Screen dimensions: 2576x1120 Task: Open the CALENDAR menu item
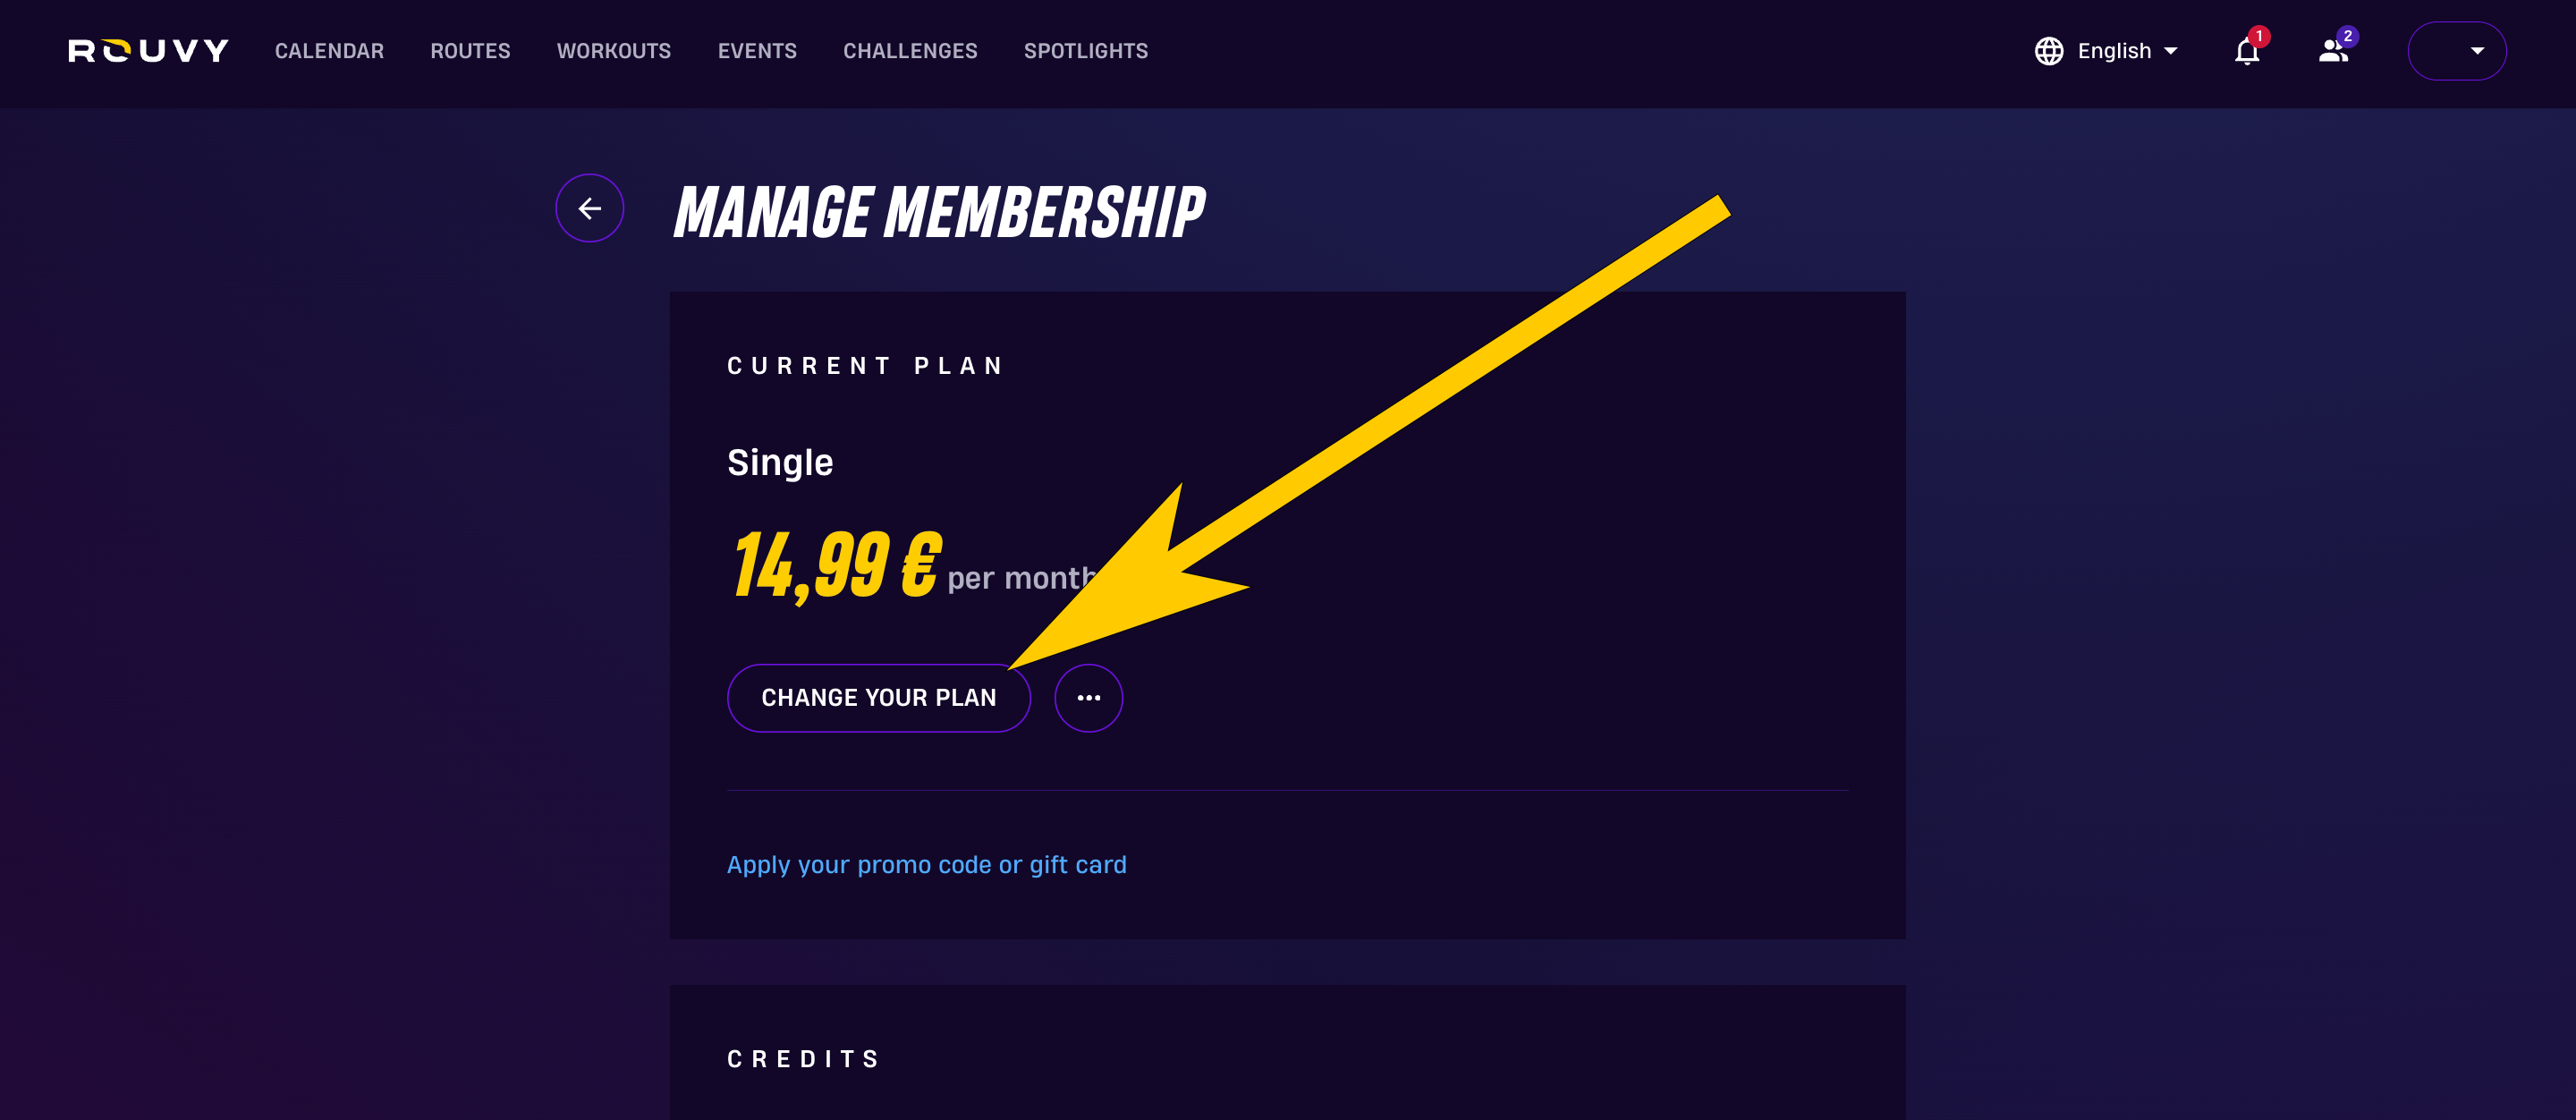[329, 51]
